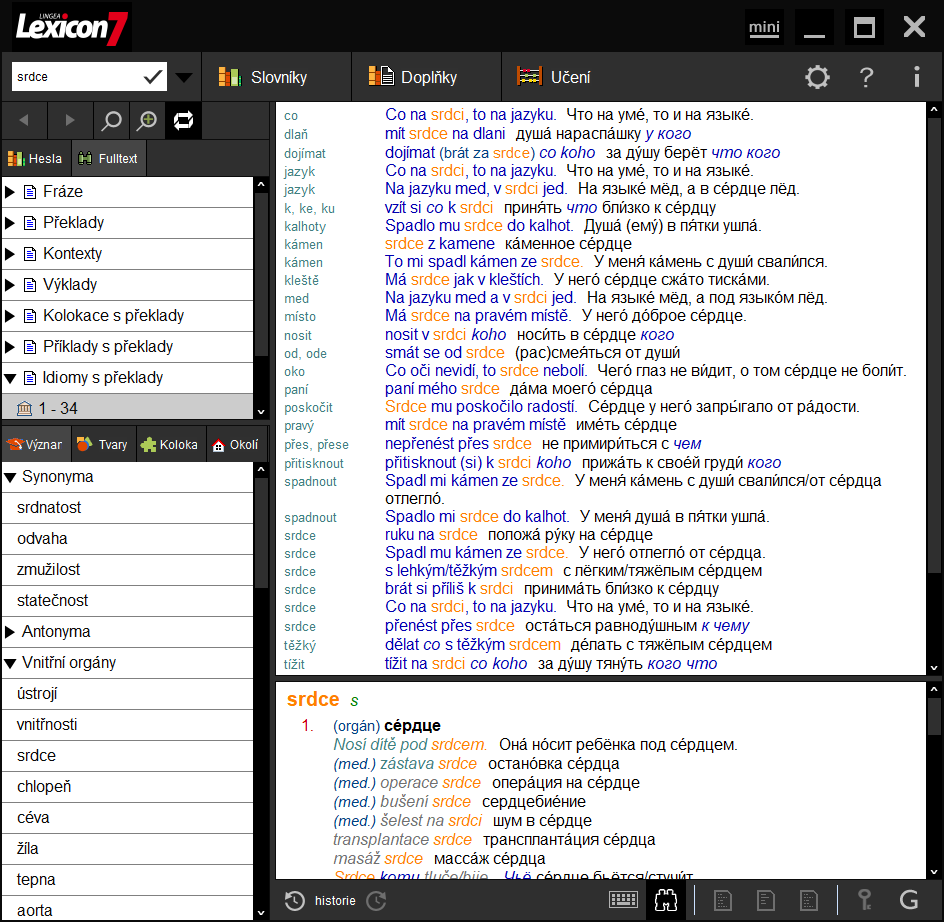The image size is (944, 922).
Task: Click the redo history arrow icon
Action: (x=377, y=901)
